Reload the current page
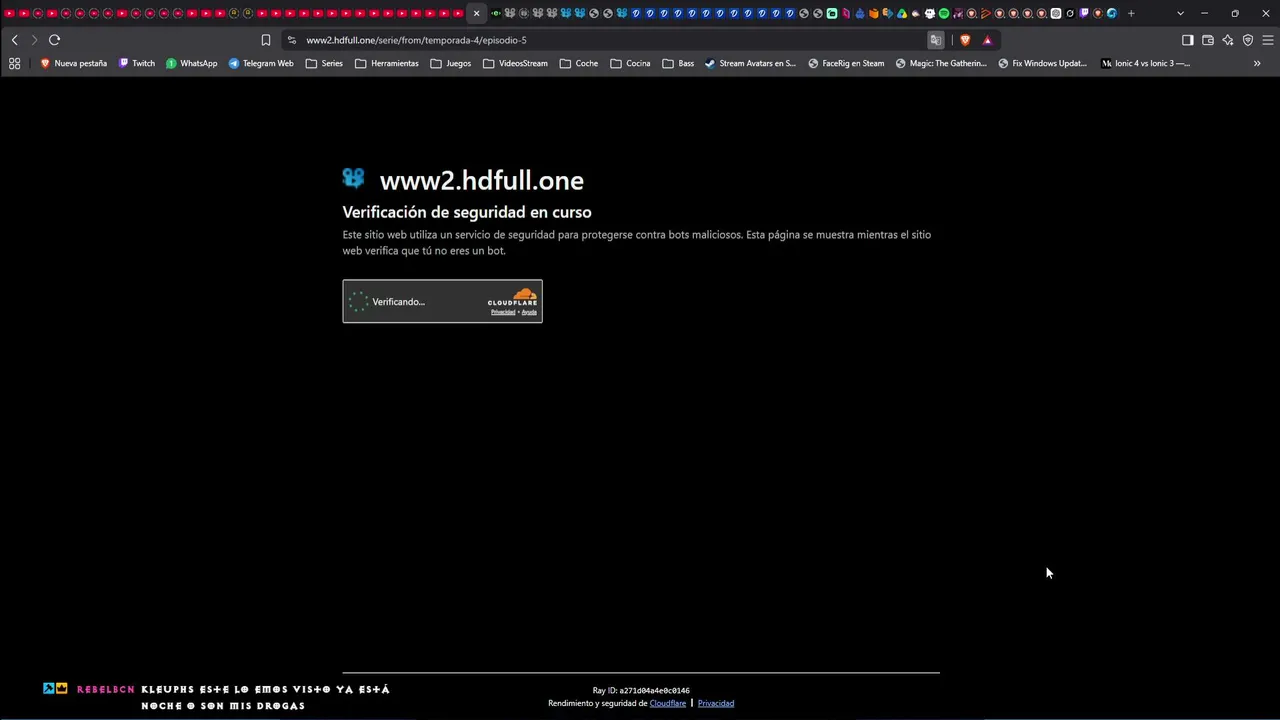 tap(54, 40)
